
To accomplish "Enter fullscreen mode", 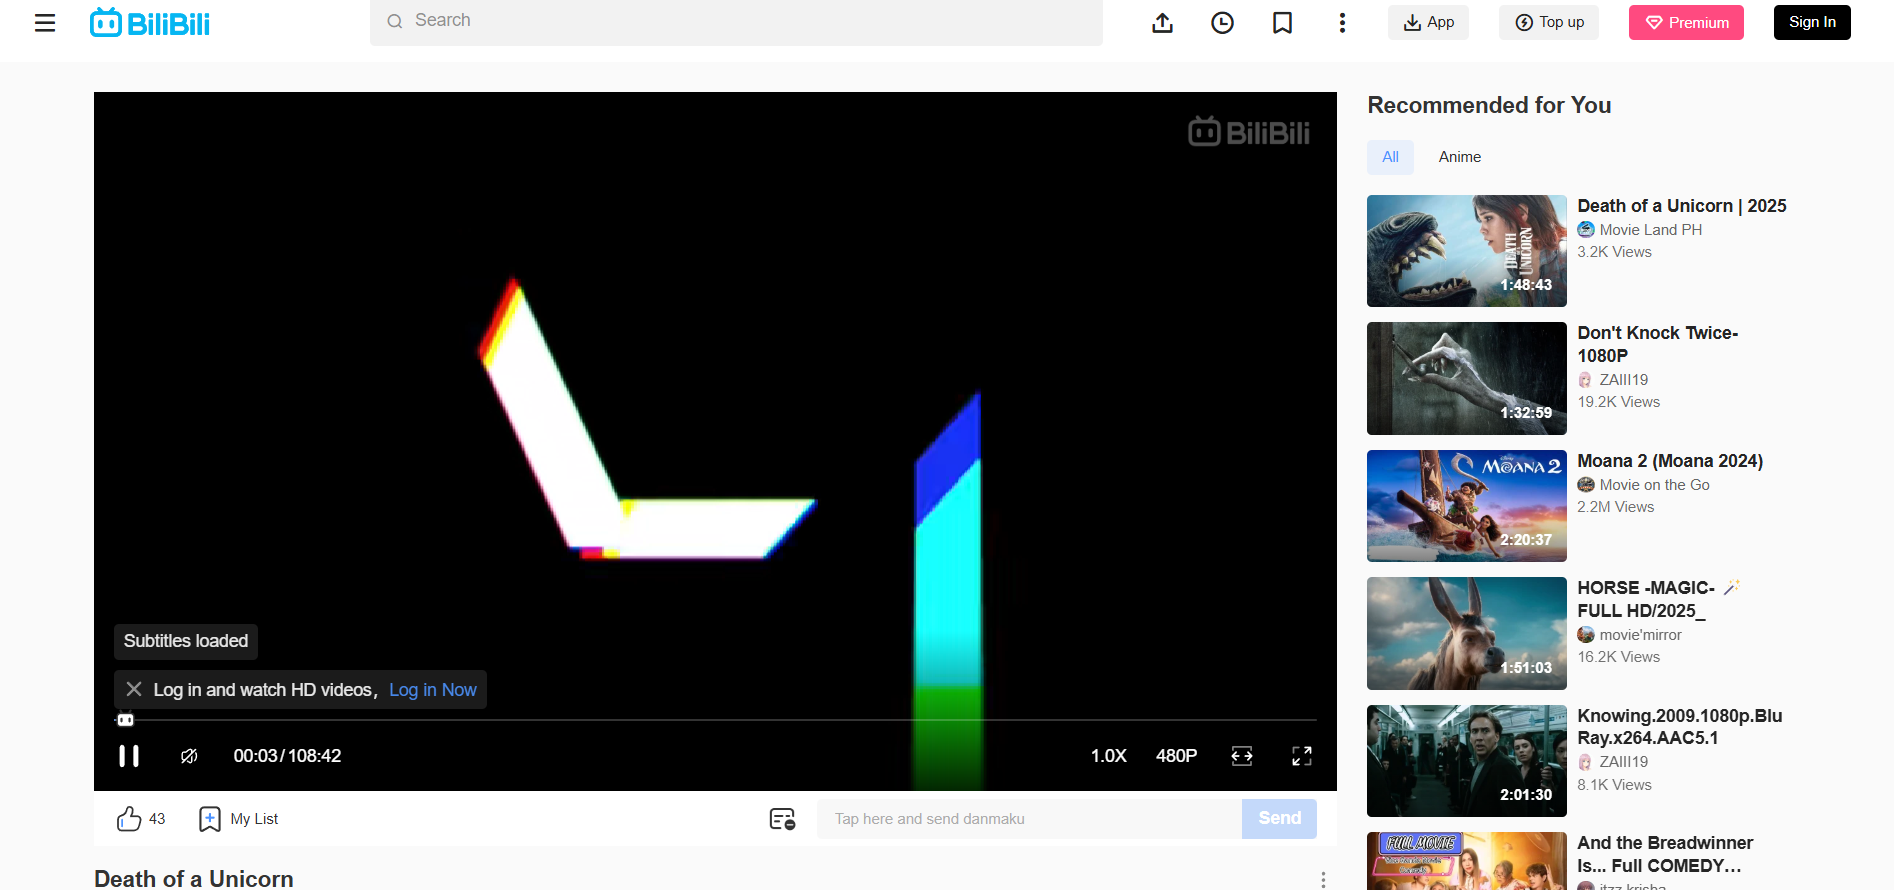I will pos(1302,756).
